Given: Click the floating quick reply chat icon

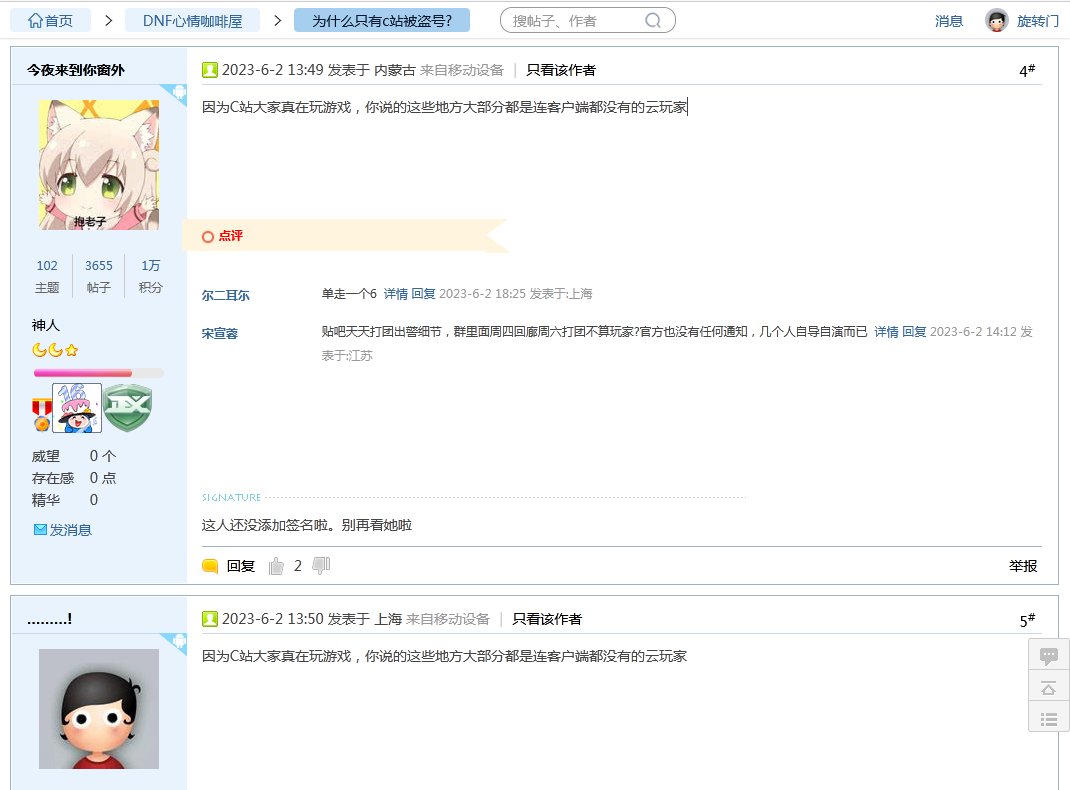Looking at the screenshot, I should coord(1049,656).
